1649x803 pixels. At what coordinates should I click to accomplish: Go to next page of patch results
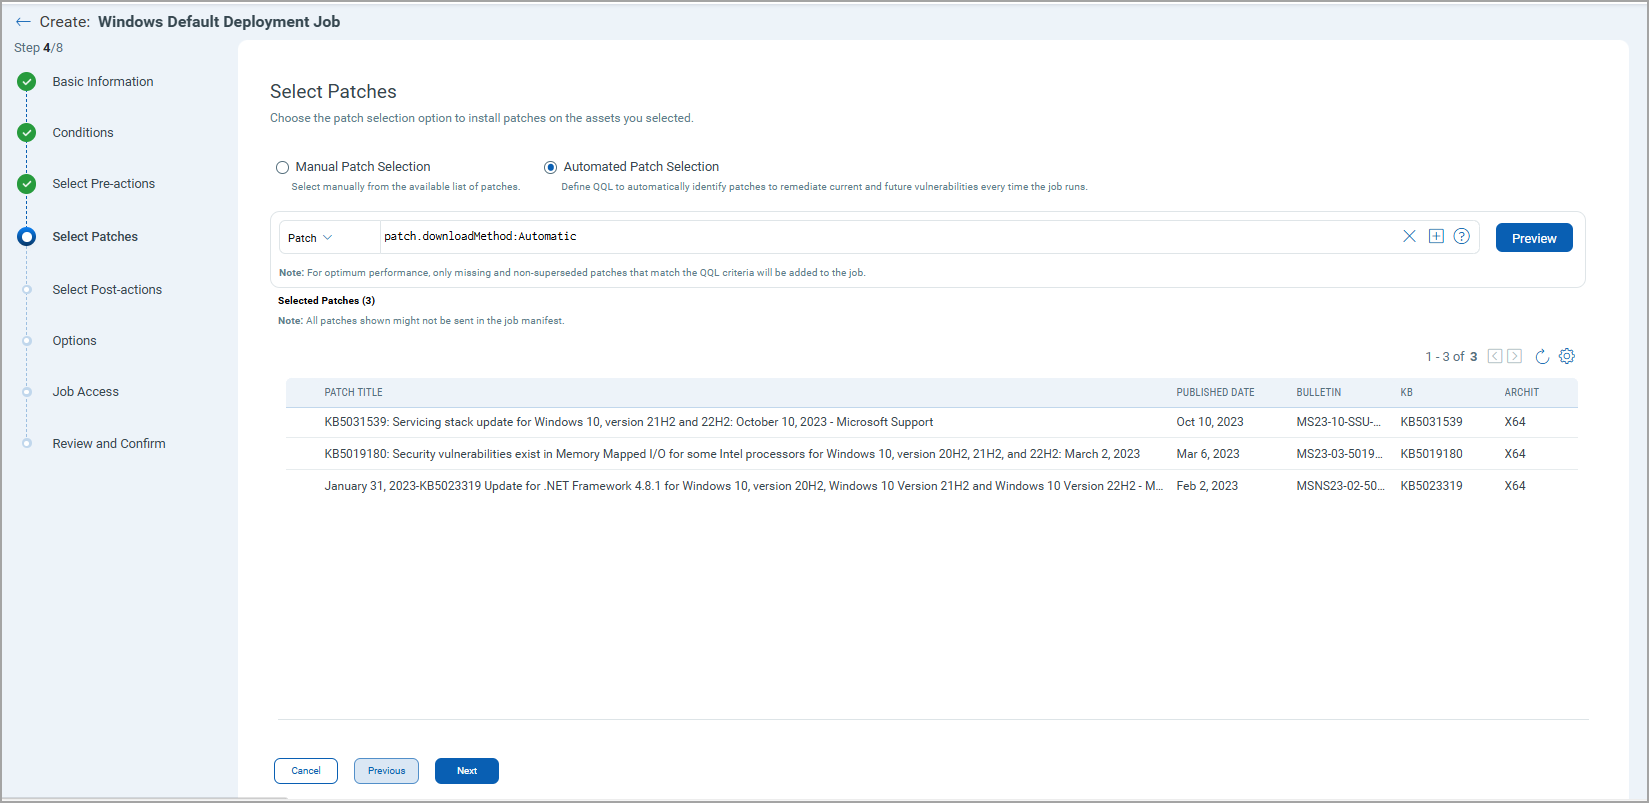click(1515, 356)
